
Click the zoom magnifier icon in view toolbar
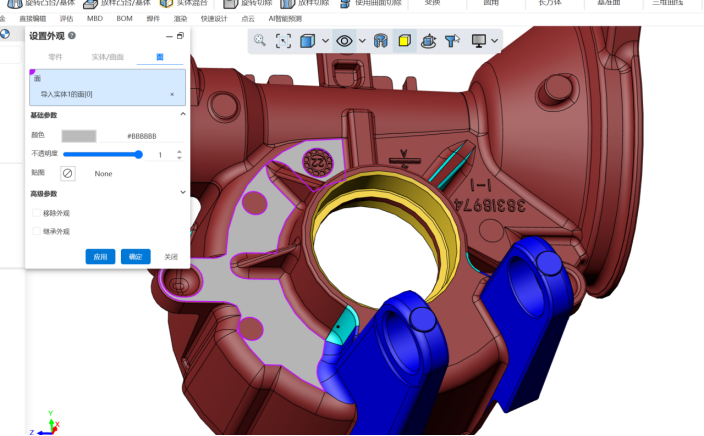[x=260, y=41]
